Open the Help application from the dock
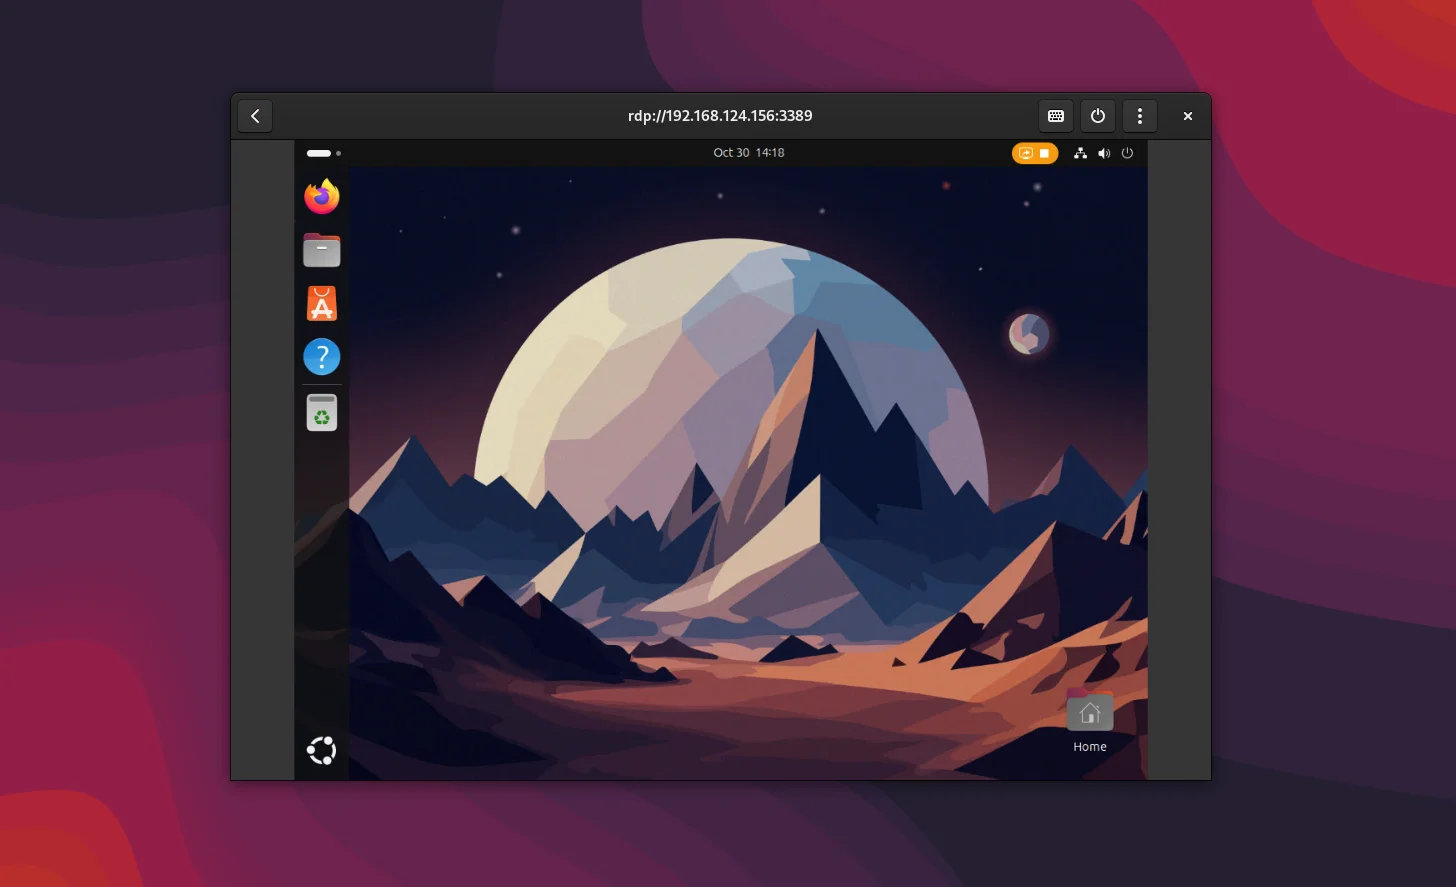The height and width of the screenshot is (887, 1456). pos(321,357)
